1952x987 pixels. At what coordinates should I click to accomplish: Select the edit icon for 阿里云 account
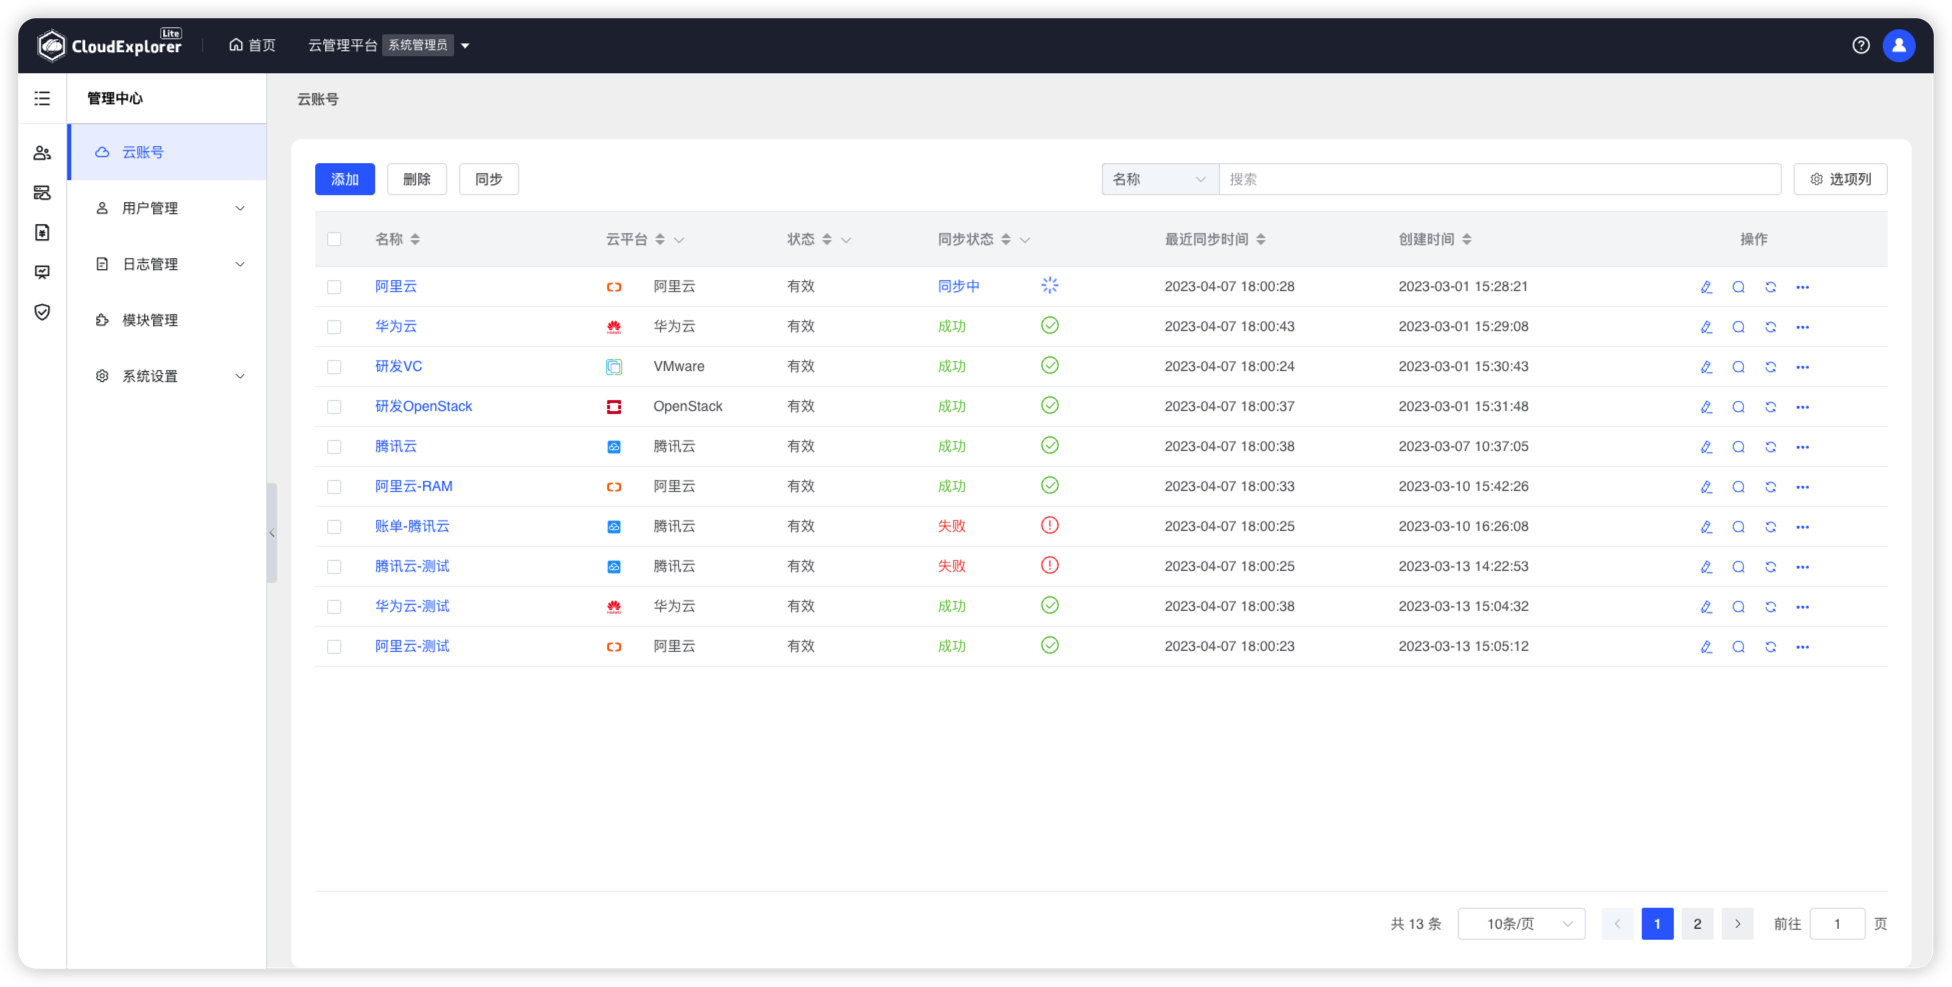point(1706,286)
